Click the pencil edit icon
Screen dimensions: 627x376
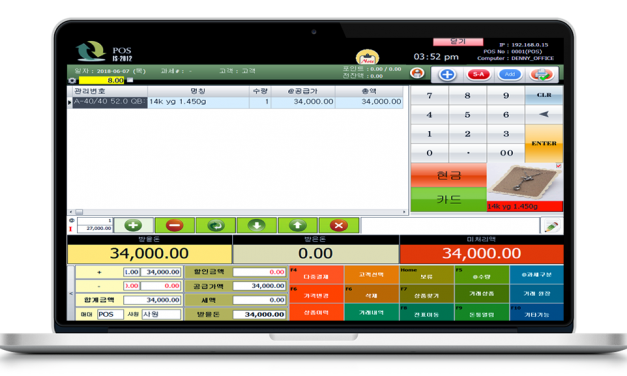[551, 226]
